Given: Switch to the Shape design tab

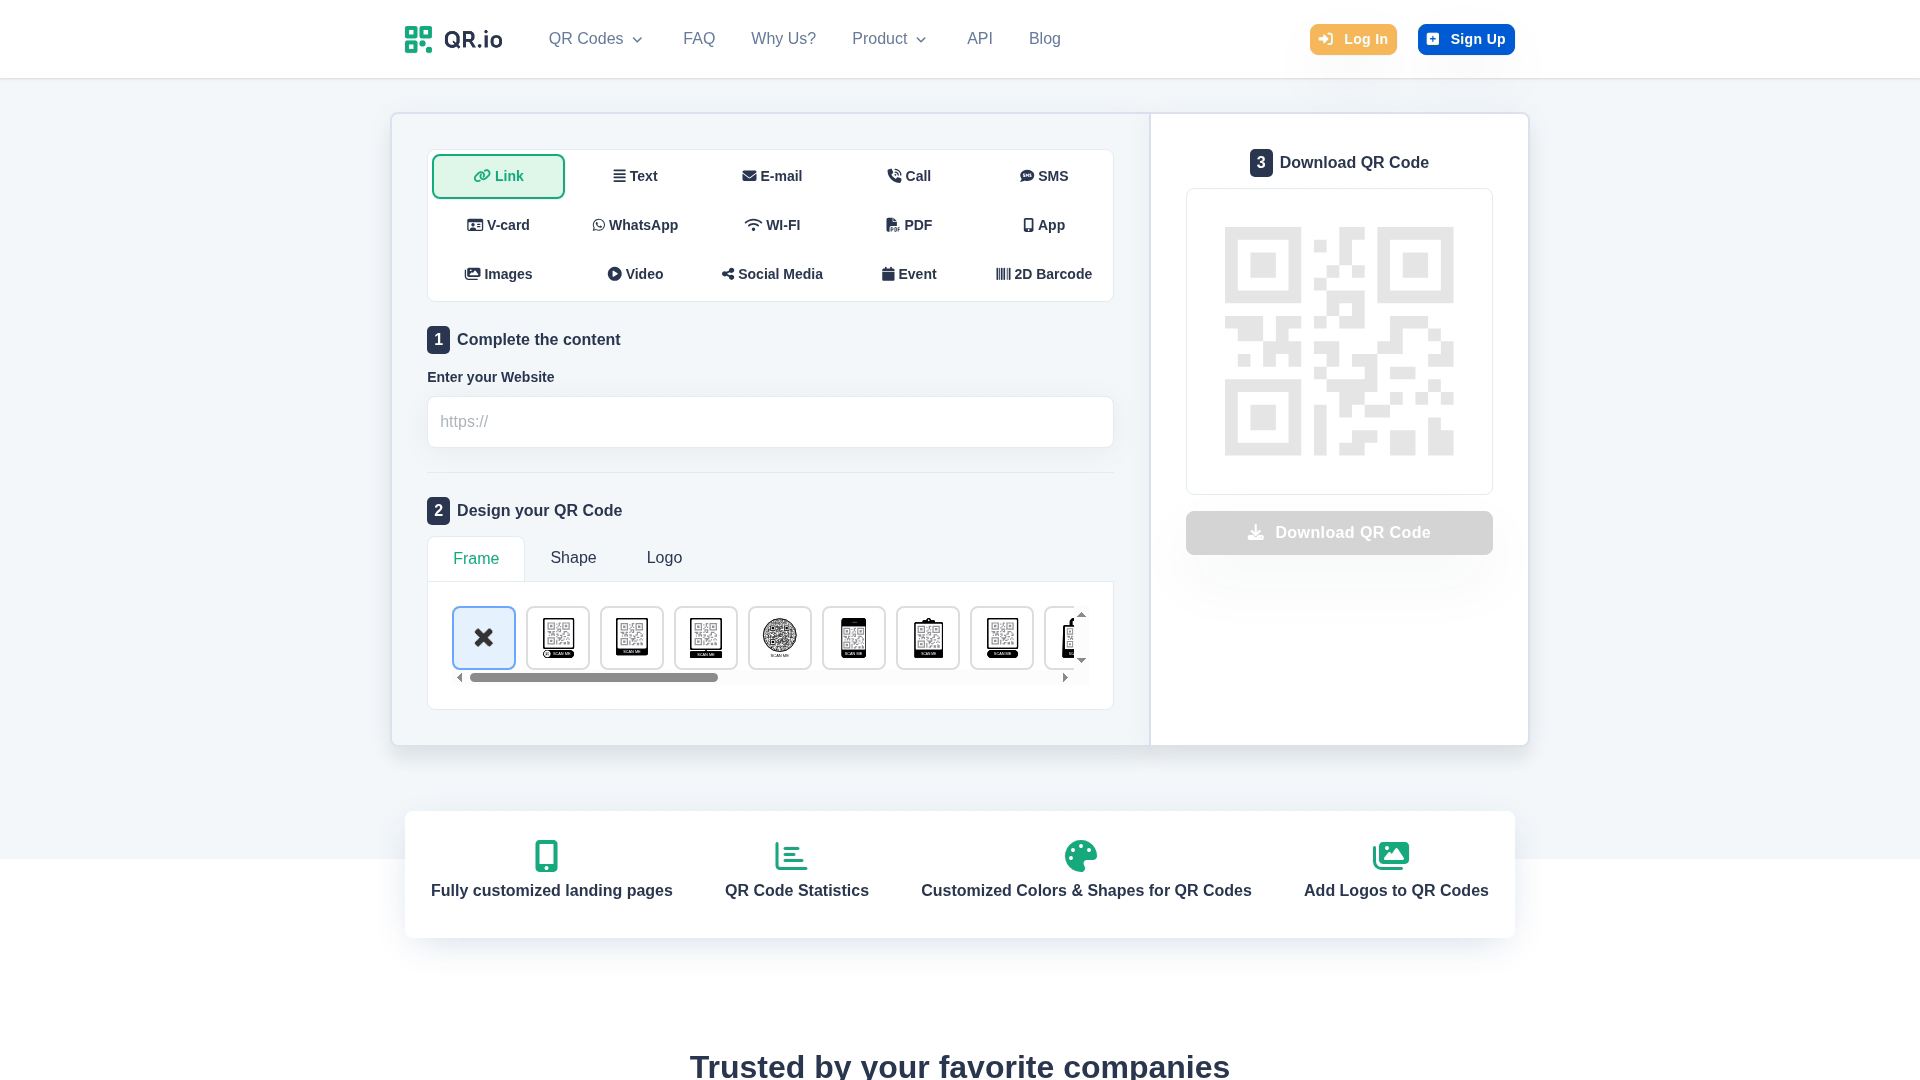Looking at the screenshot, I should click(x=573, y=558).
